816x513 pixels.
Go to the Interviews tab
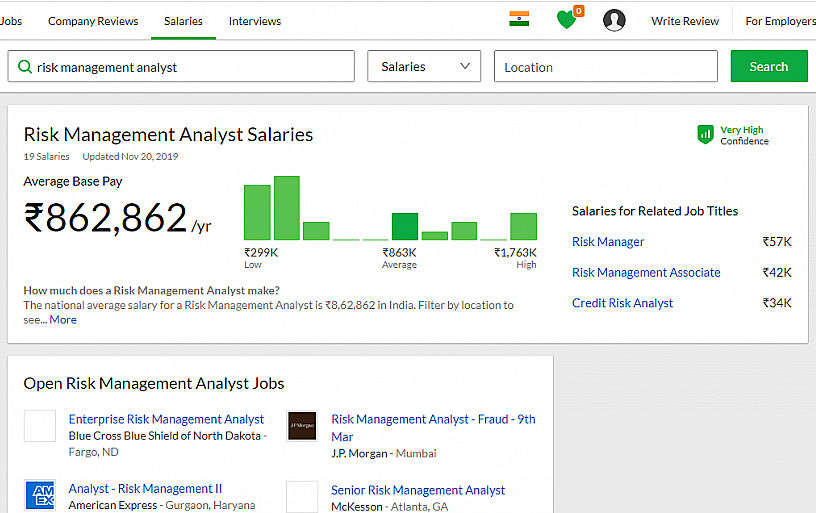254,21
